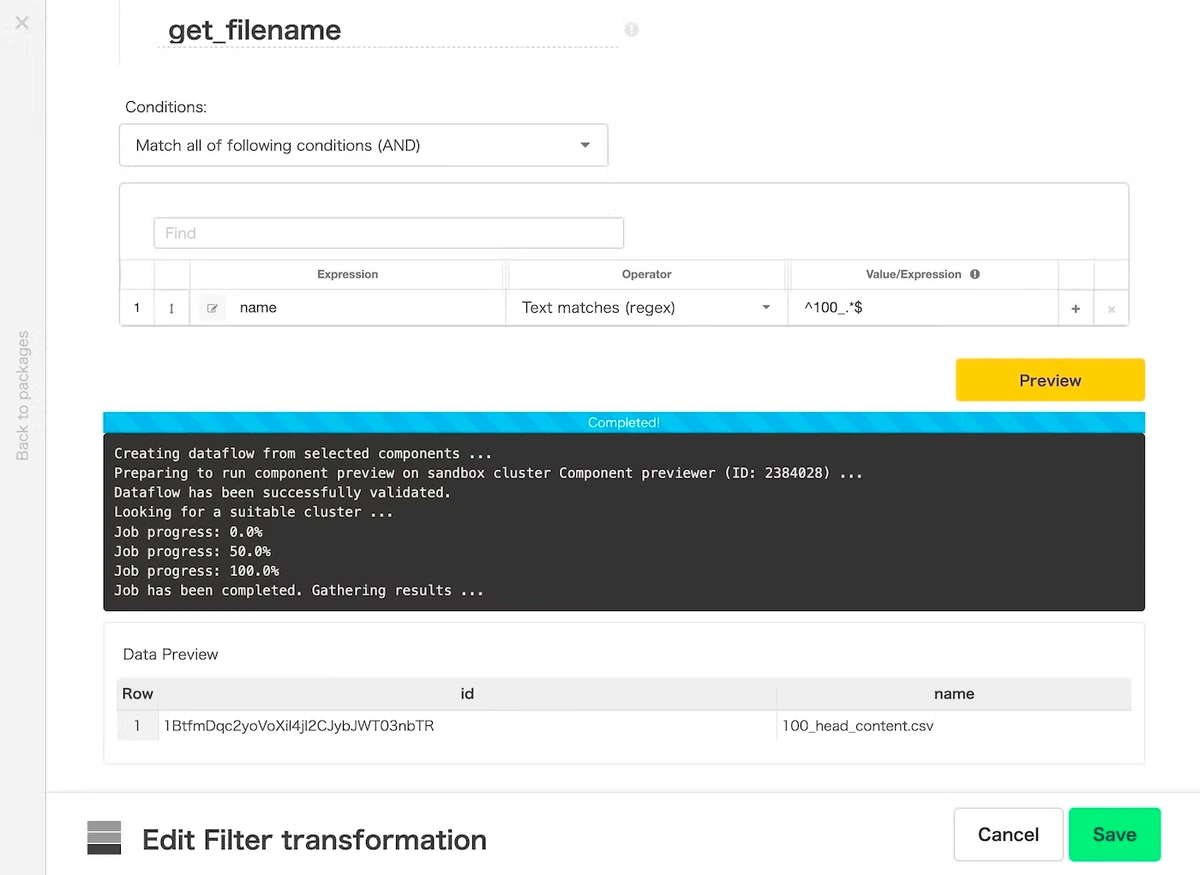Viewport: 1200px width, 875px height.
Task: Remove the condition with the x icon
Action: [1111, 309]
